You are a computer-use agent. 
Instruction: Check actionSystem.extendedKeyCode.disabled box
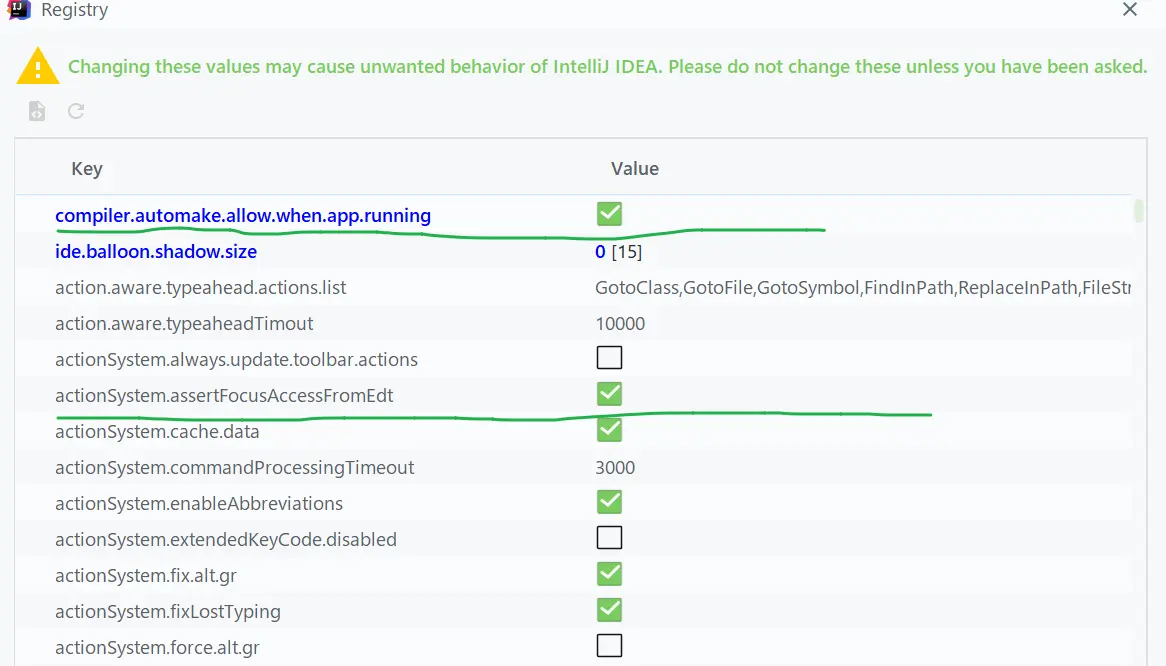click(x=609, y=538)
